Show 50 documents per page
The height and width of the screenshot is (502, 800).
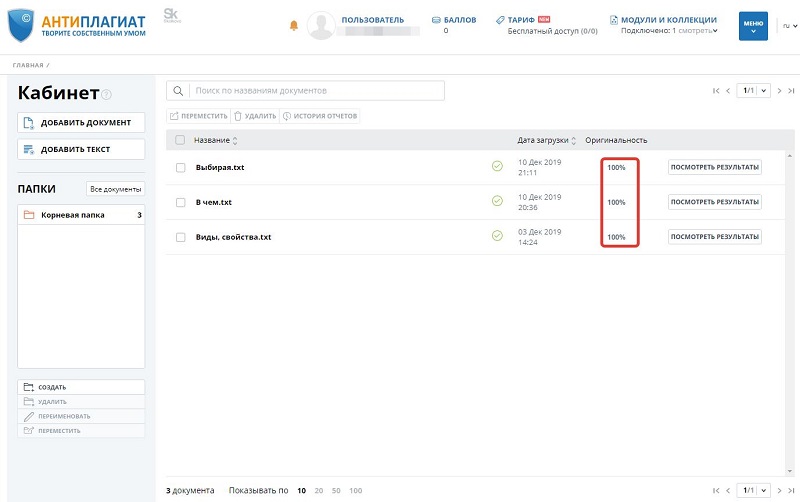[336, 491]
